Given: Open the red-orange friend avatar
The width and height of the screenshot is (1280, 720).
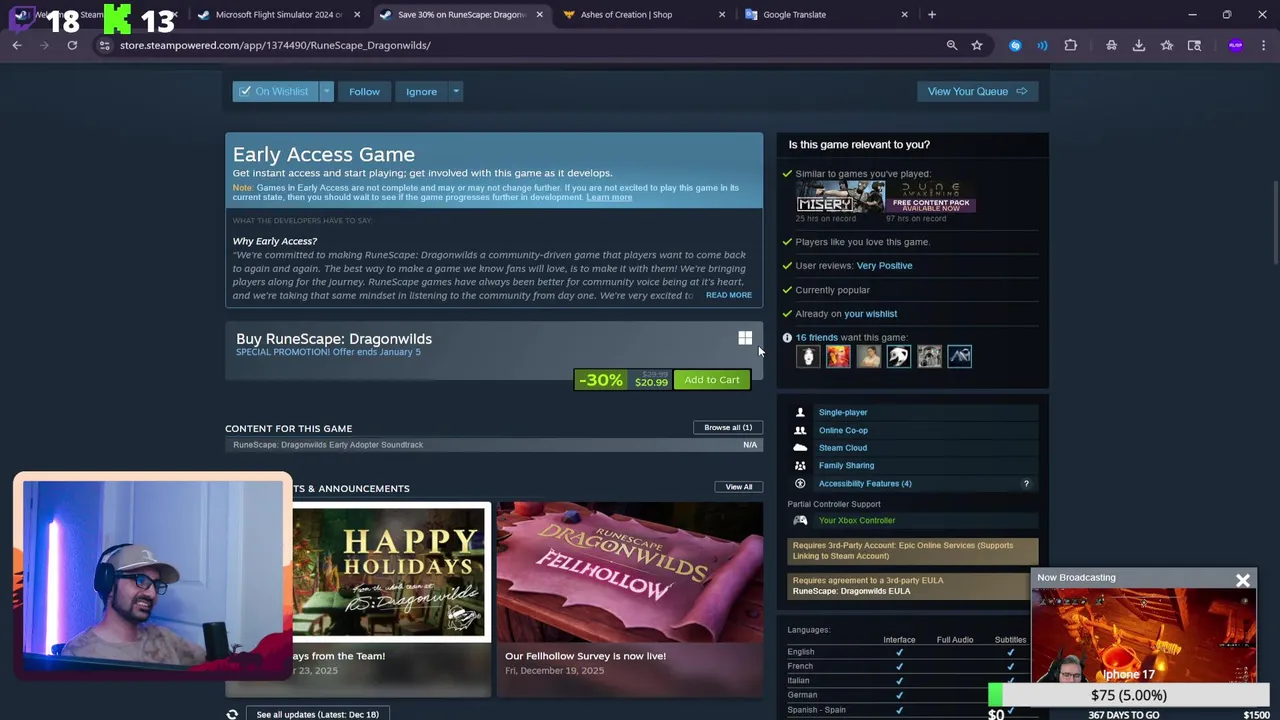Looking at the screenshot, I should point(838,356).
